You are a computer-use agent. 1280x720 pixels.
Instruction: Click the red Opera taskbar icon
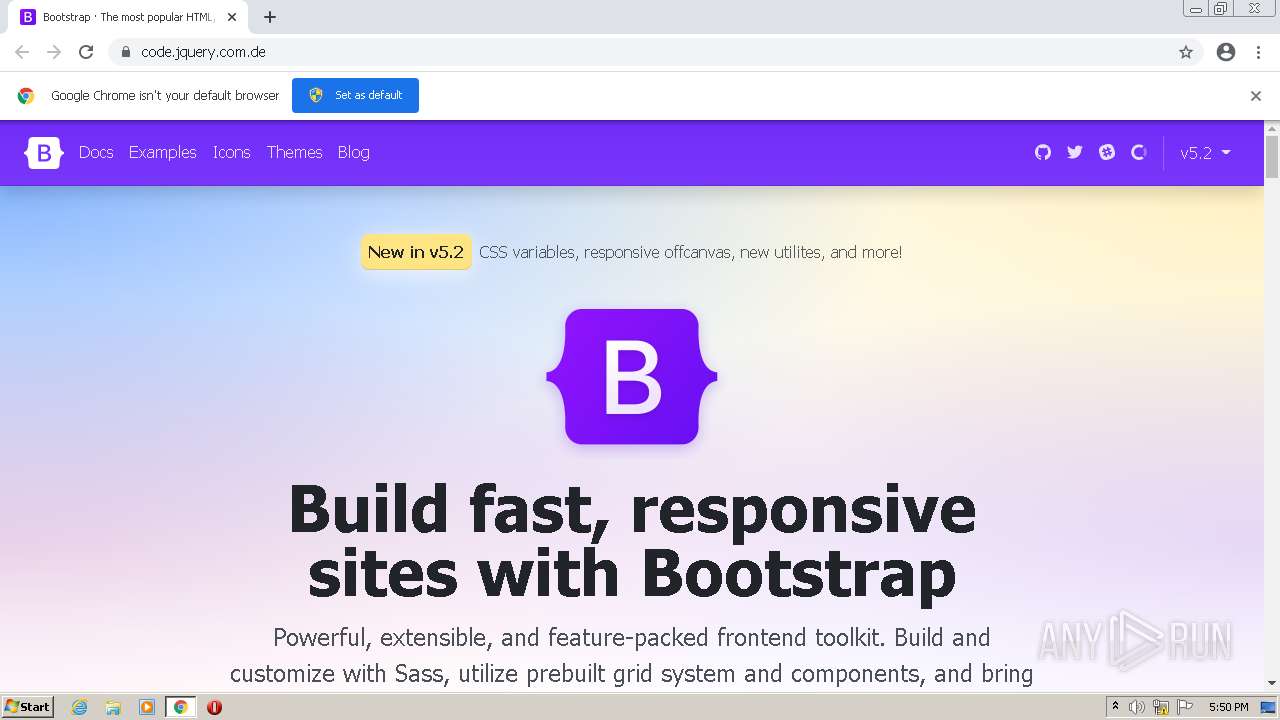pos(214,707)
